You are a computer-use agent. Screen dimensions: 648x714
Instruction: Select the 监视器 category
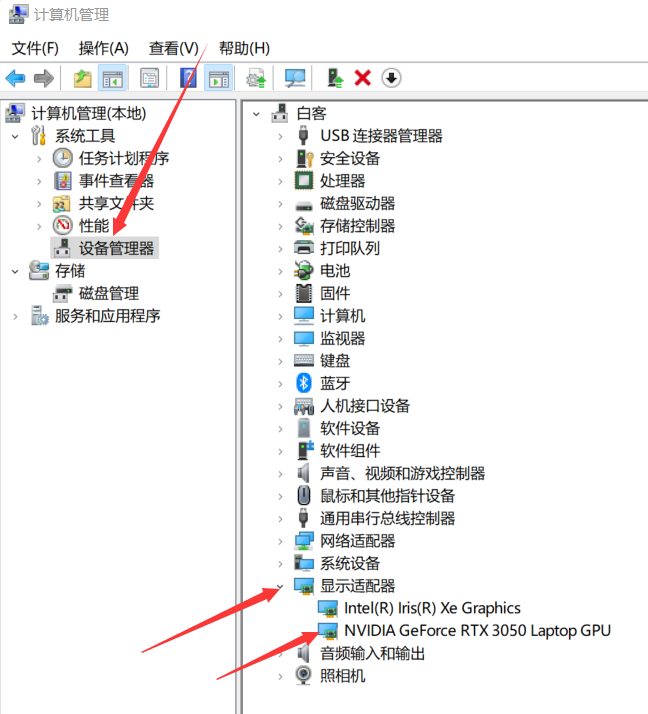click(342, 338)
